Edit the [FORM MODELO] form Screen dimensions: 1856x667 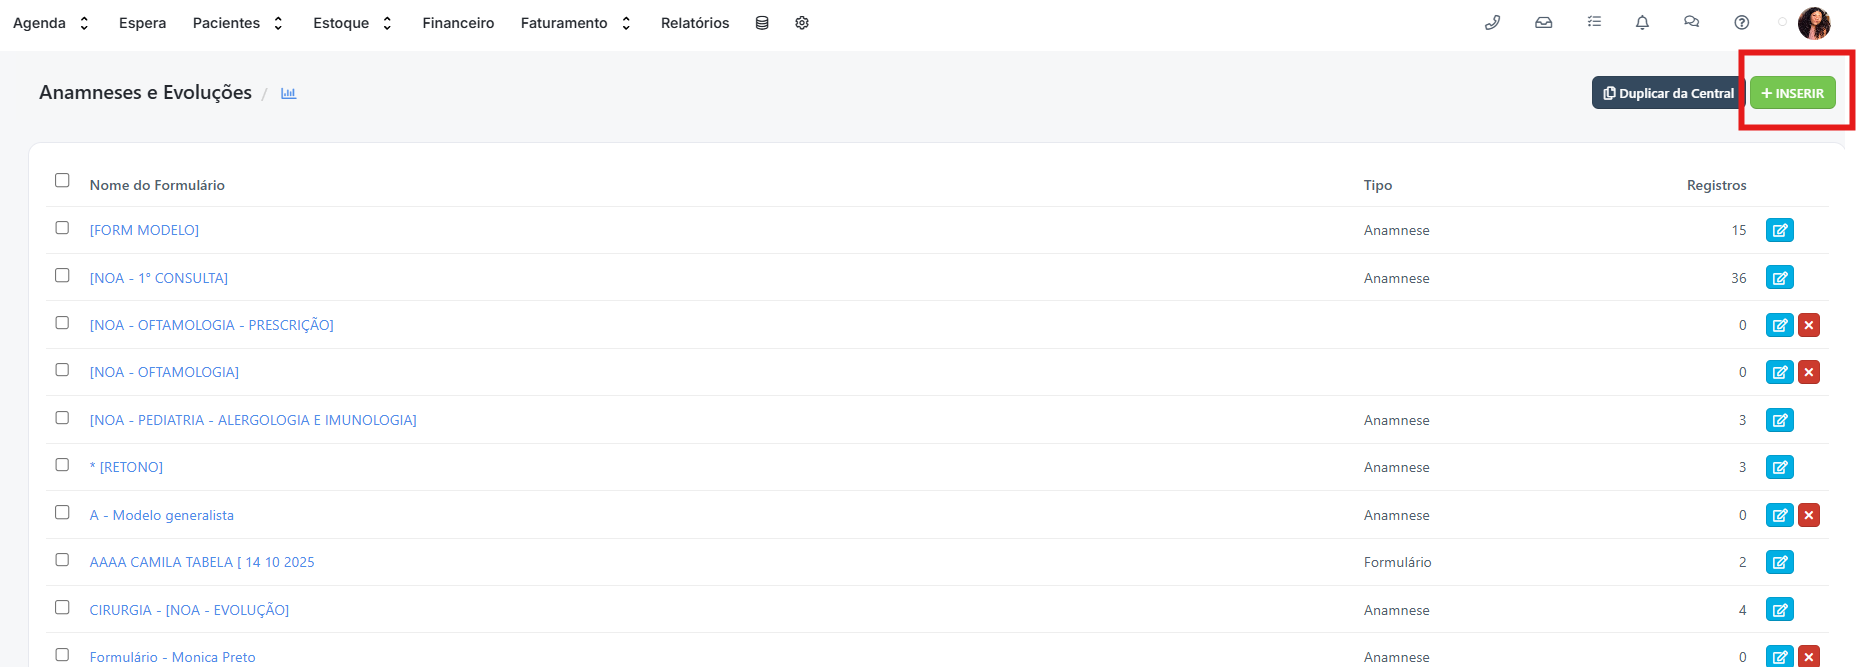pyautogui.click(x=1780, y=230)
